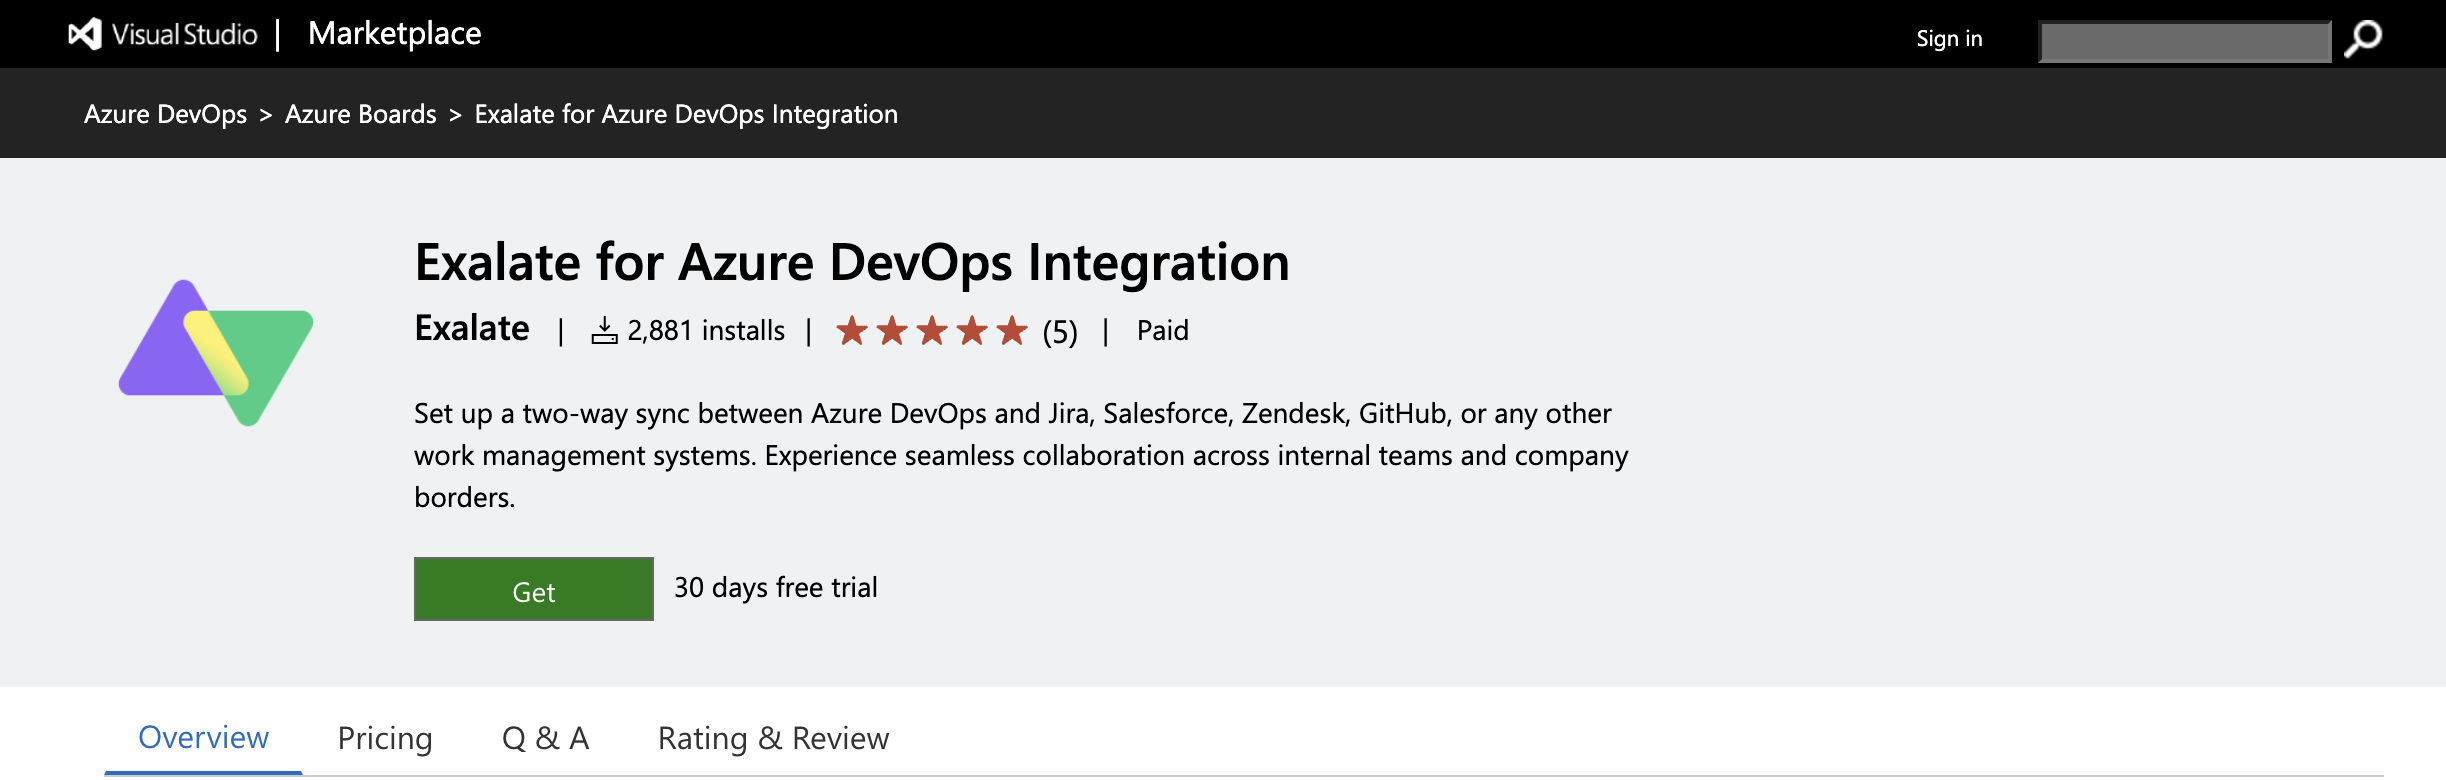Image resolution: width=2446 pixels, height=780 pixels.
Task: Click the (5) review count
Action: (1060, 331)
